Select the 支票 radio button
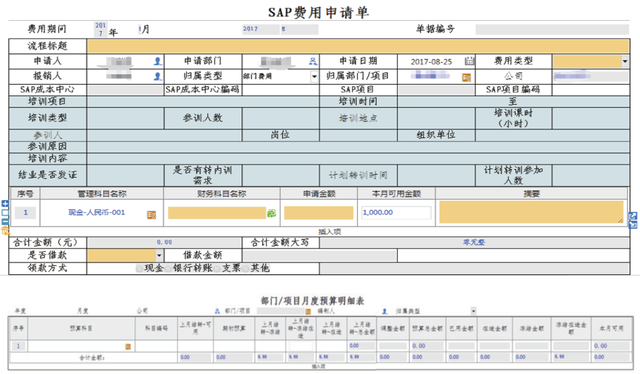Screen dimensions: 640x374 click(x=217, y=269)
